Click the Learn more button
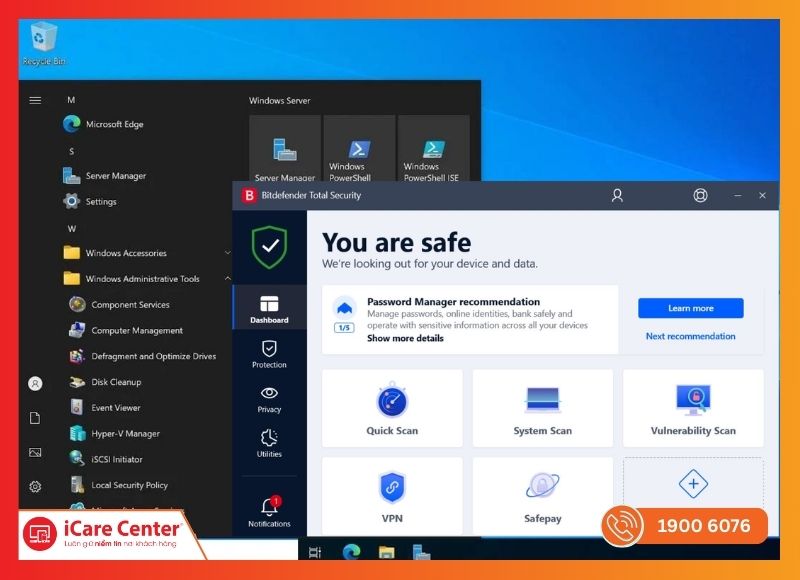800x580 pixels. click(x=691, y=308)
